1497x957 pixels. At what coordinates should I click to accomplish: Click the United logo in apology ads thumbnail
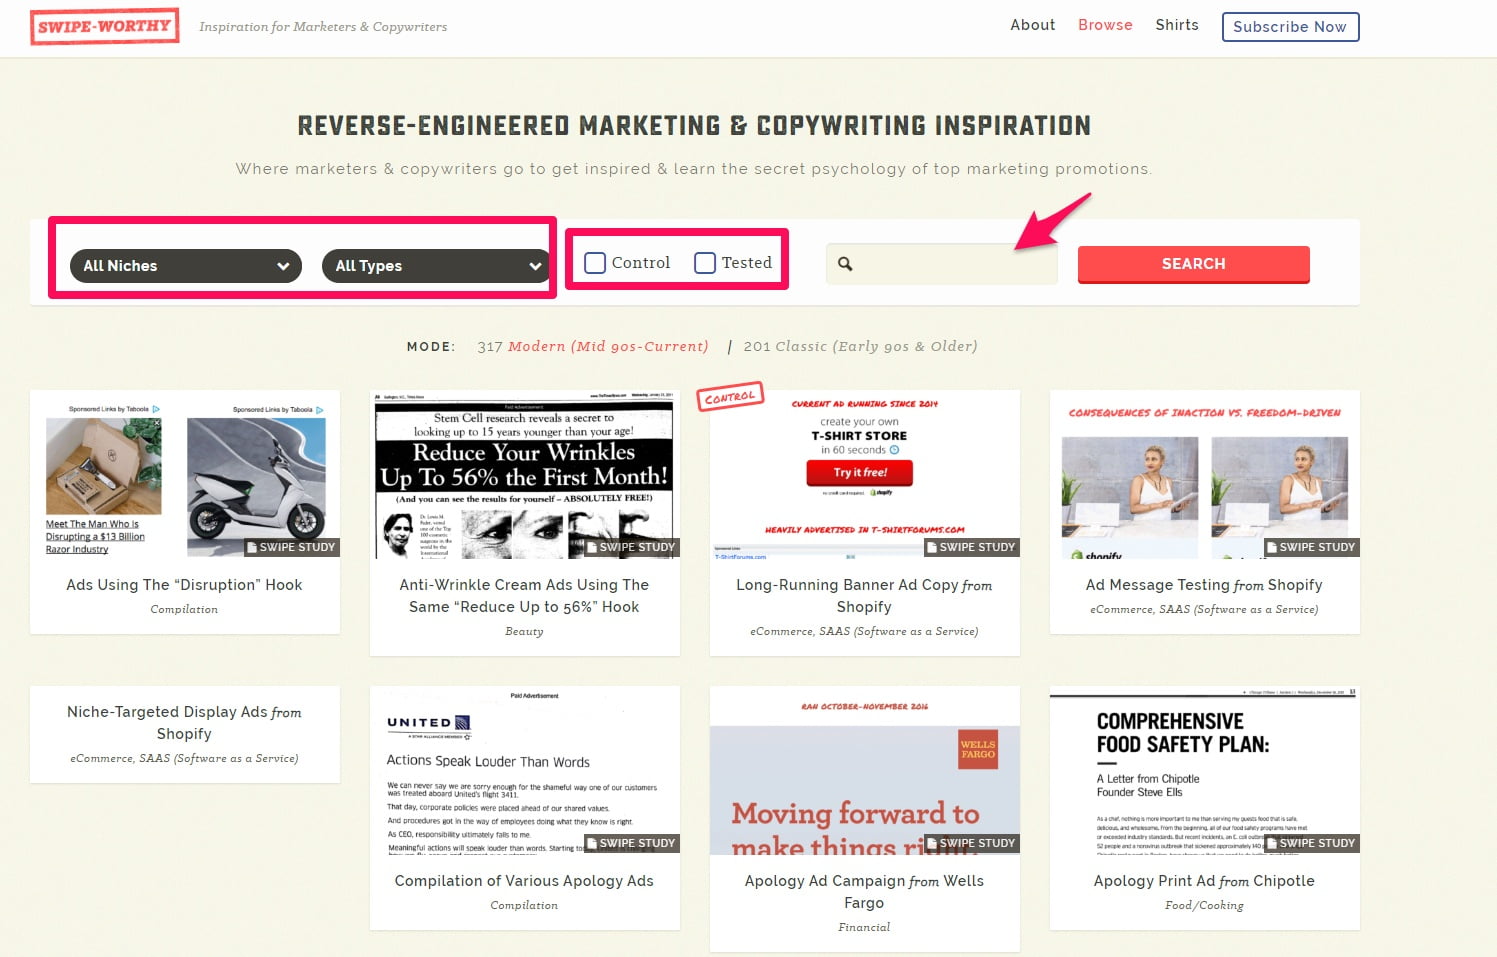[x=429, y=723]
